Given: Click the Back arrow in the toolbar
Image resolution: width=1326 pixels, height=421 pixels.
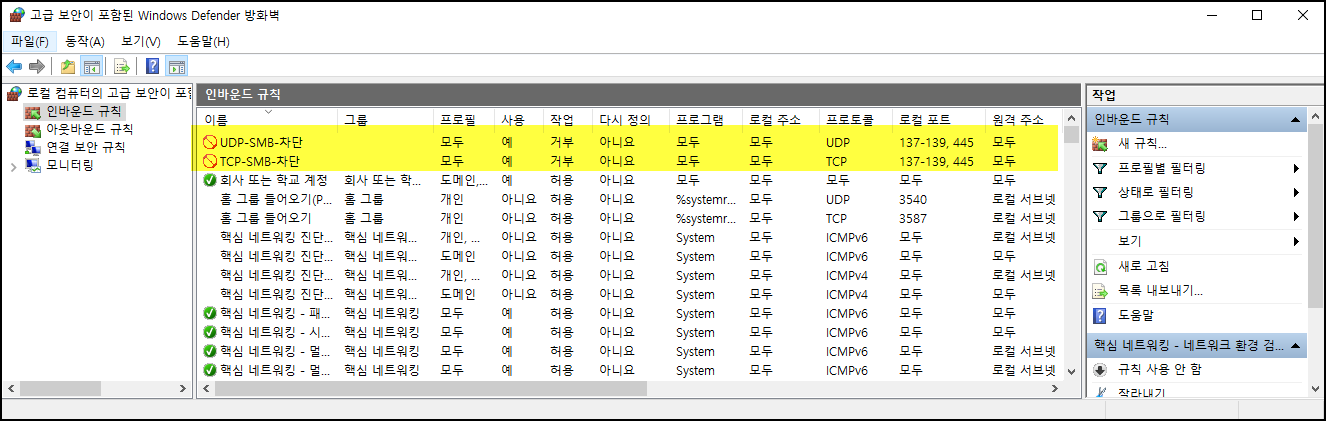Looking at the screenshot, I should 14,67.
